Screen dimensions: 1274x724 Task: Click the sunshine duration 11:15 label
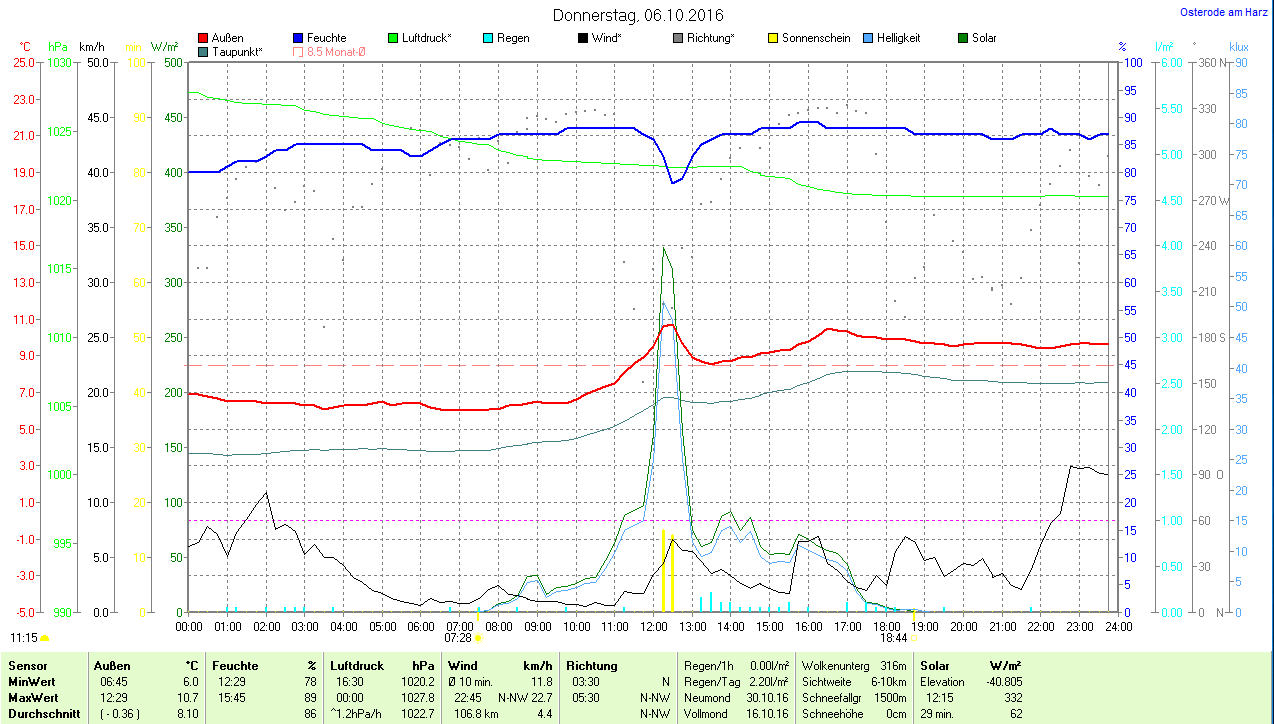(x=23, y=636)
